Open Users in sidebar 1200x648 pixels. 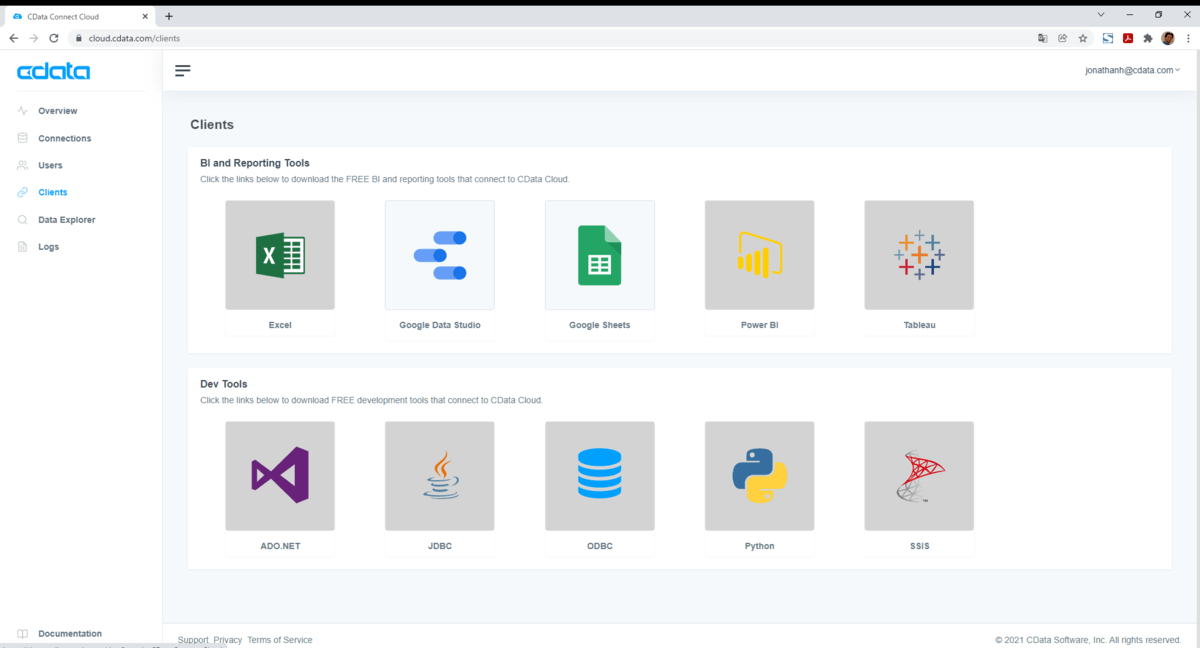point(50,165)
